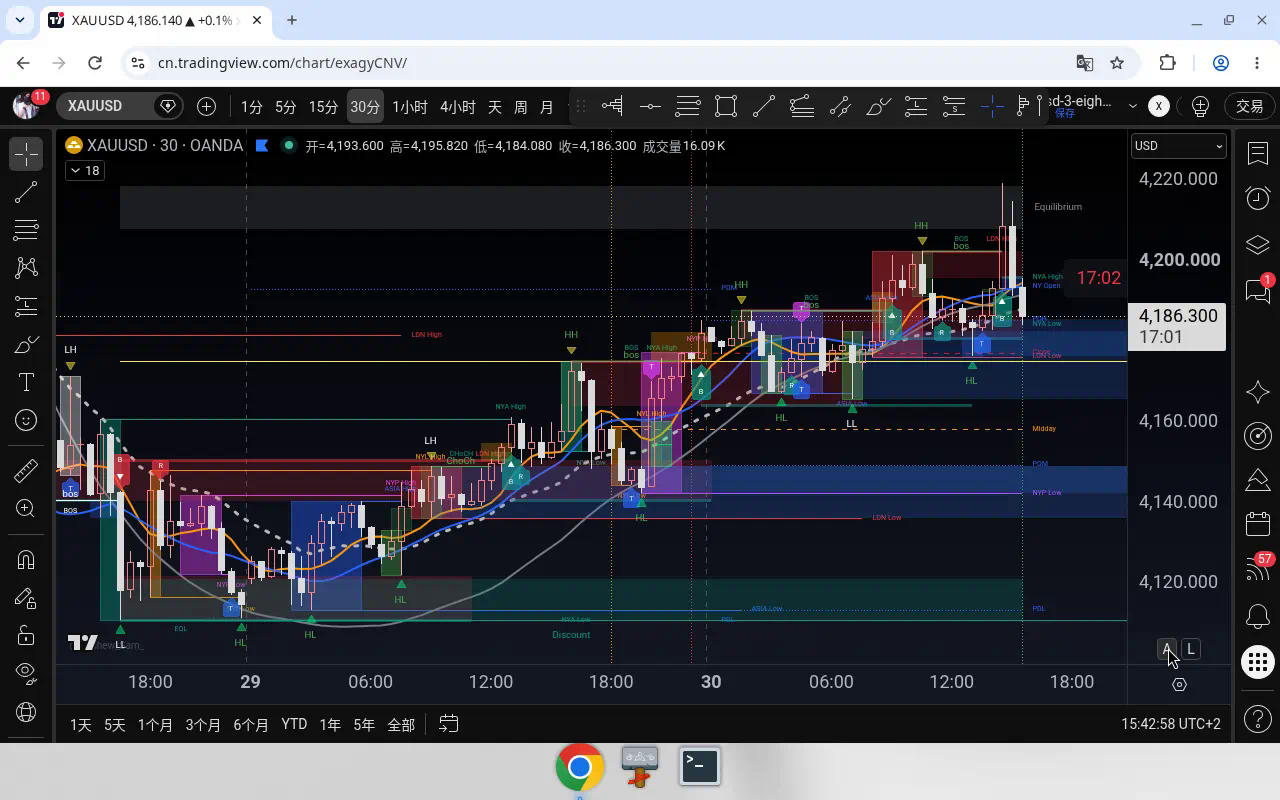1280x800 pixels.
Task: Open the white apps grid button
Action: 1258,661
